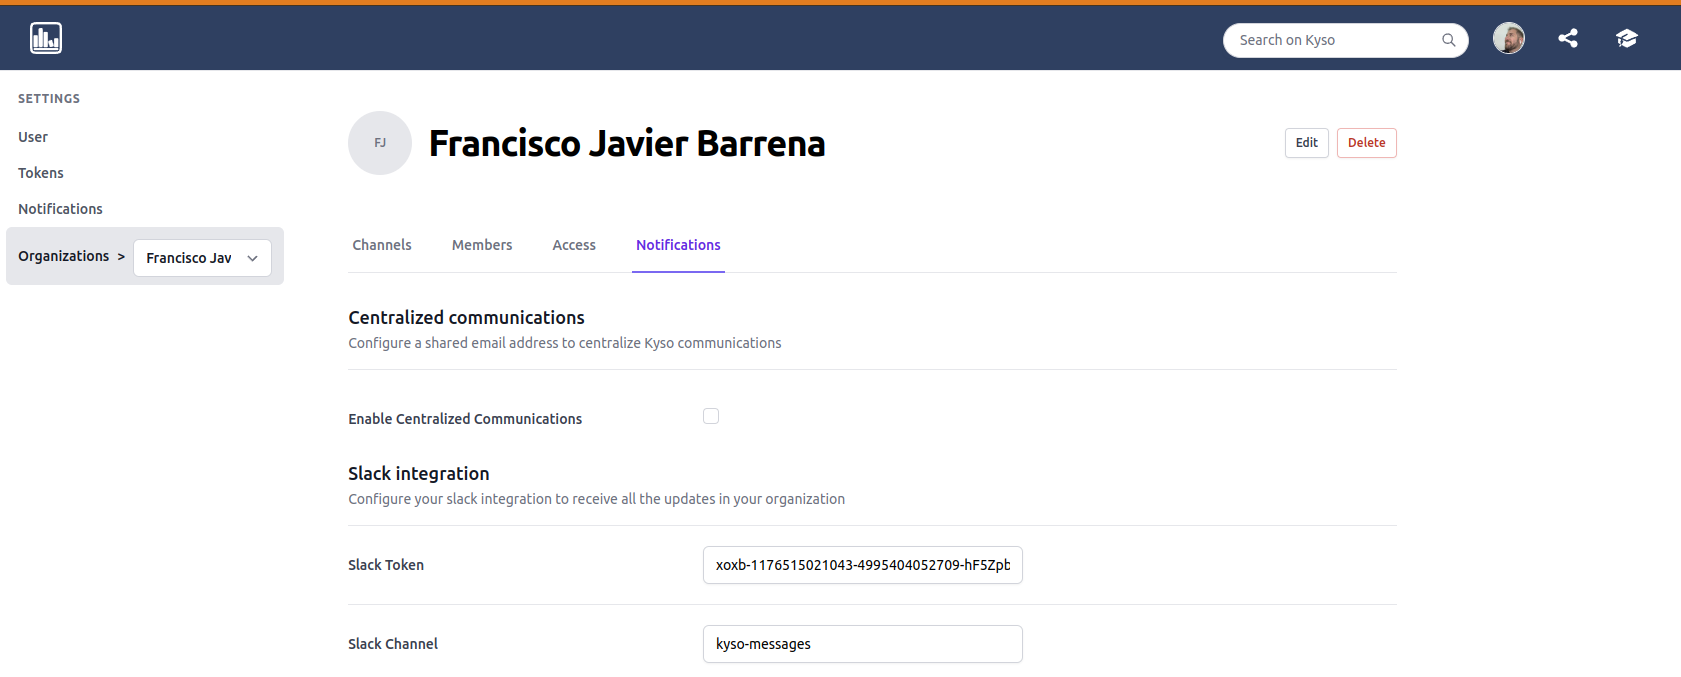The height and width of the screenshot is (677, 1681).
Task: Open the graduation cap help icon
Action: click(1627, 38)
